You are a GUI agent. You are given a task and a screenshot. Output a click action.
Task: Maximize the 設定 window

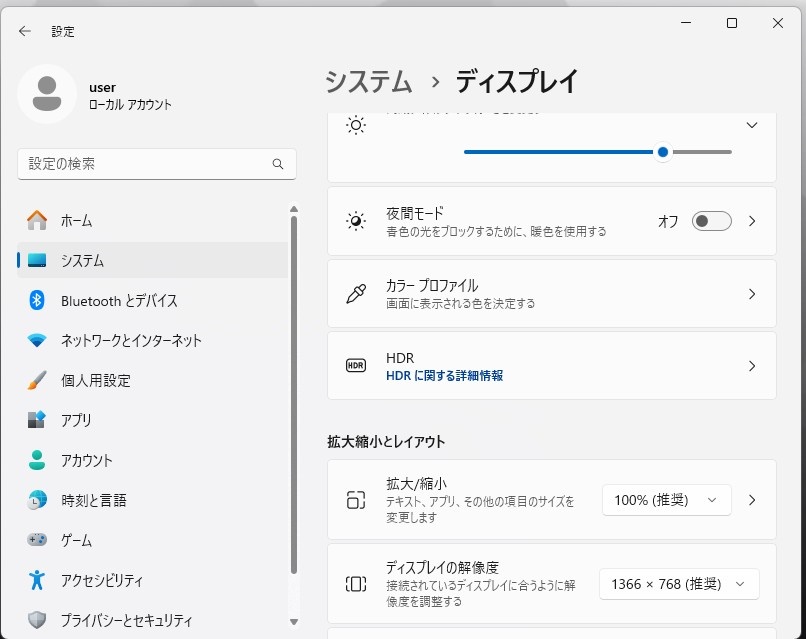(x=732, y=23)
